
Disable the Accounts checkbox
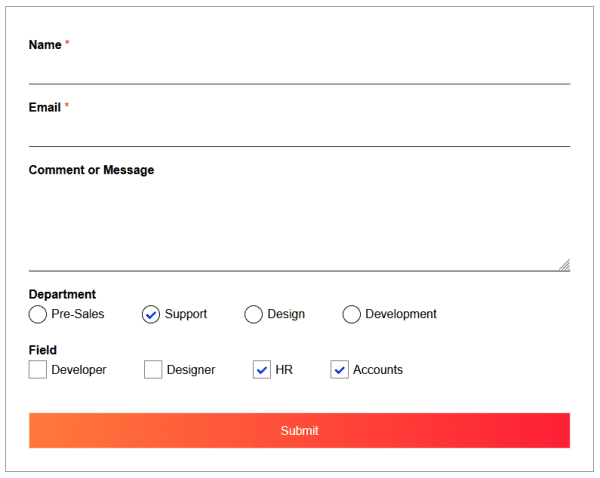tap(340, 370)
